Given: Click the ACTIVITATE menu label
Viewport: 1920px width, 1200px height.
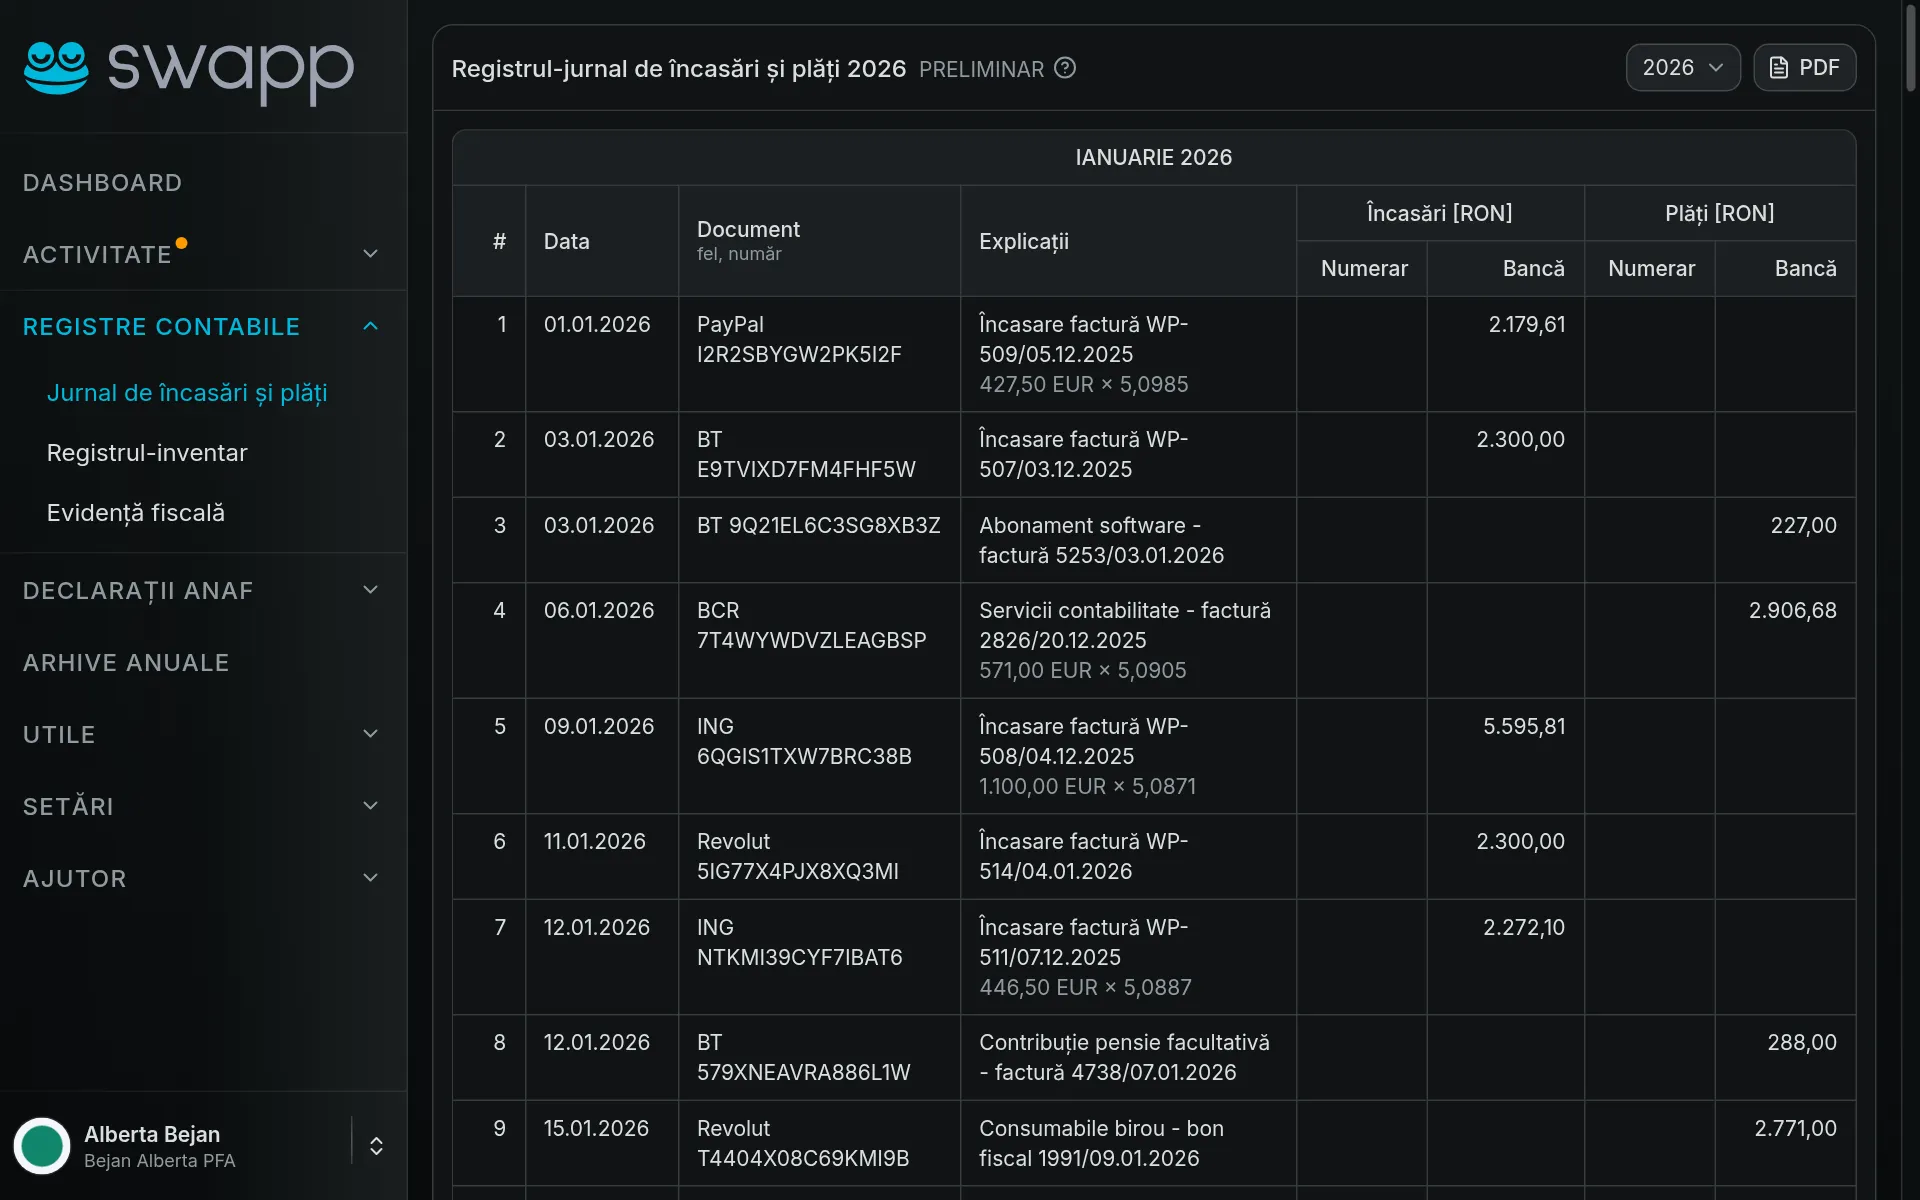Looking at the screenshot, I should pyautogui.click(x=97, y=255).
